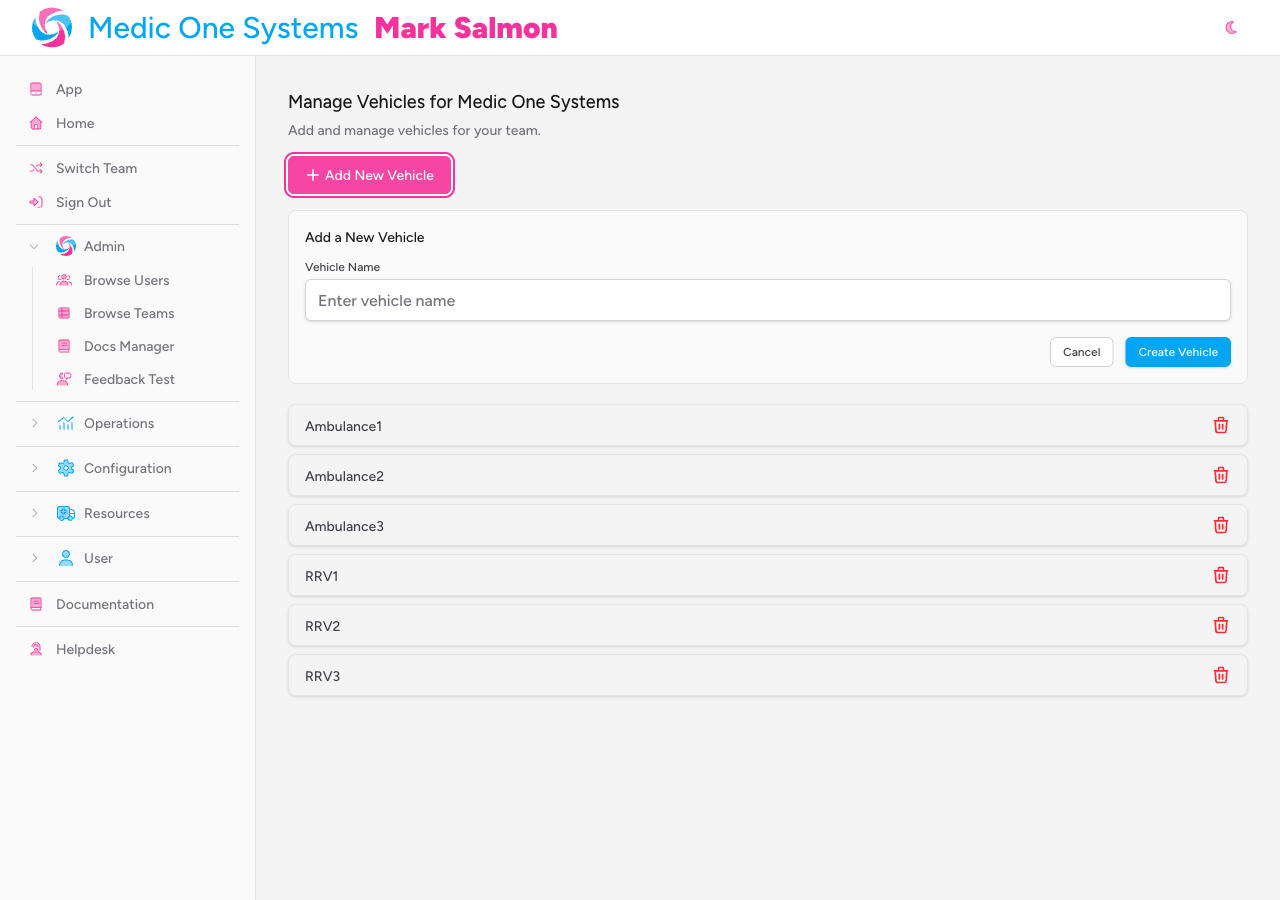The height and width of the screenshot is (900, 1280).
Task: Click the Helpdesk icon in sidebar
Action: (x=36, y=649)
